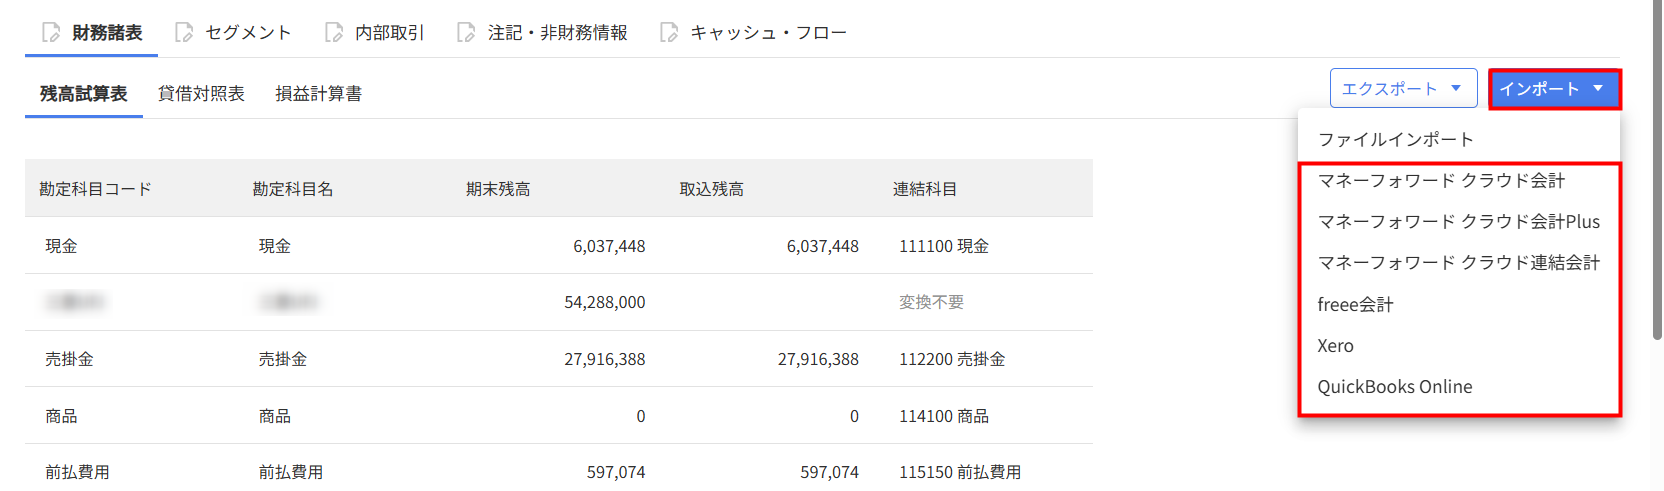The image size is (1664, 491).
Task: Switch to the 貸借対照表 tab
Action: [201, 94]
